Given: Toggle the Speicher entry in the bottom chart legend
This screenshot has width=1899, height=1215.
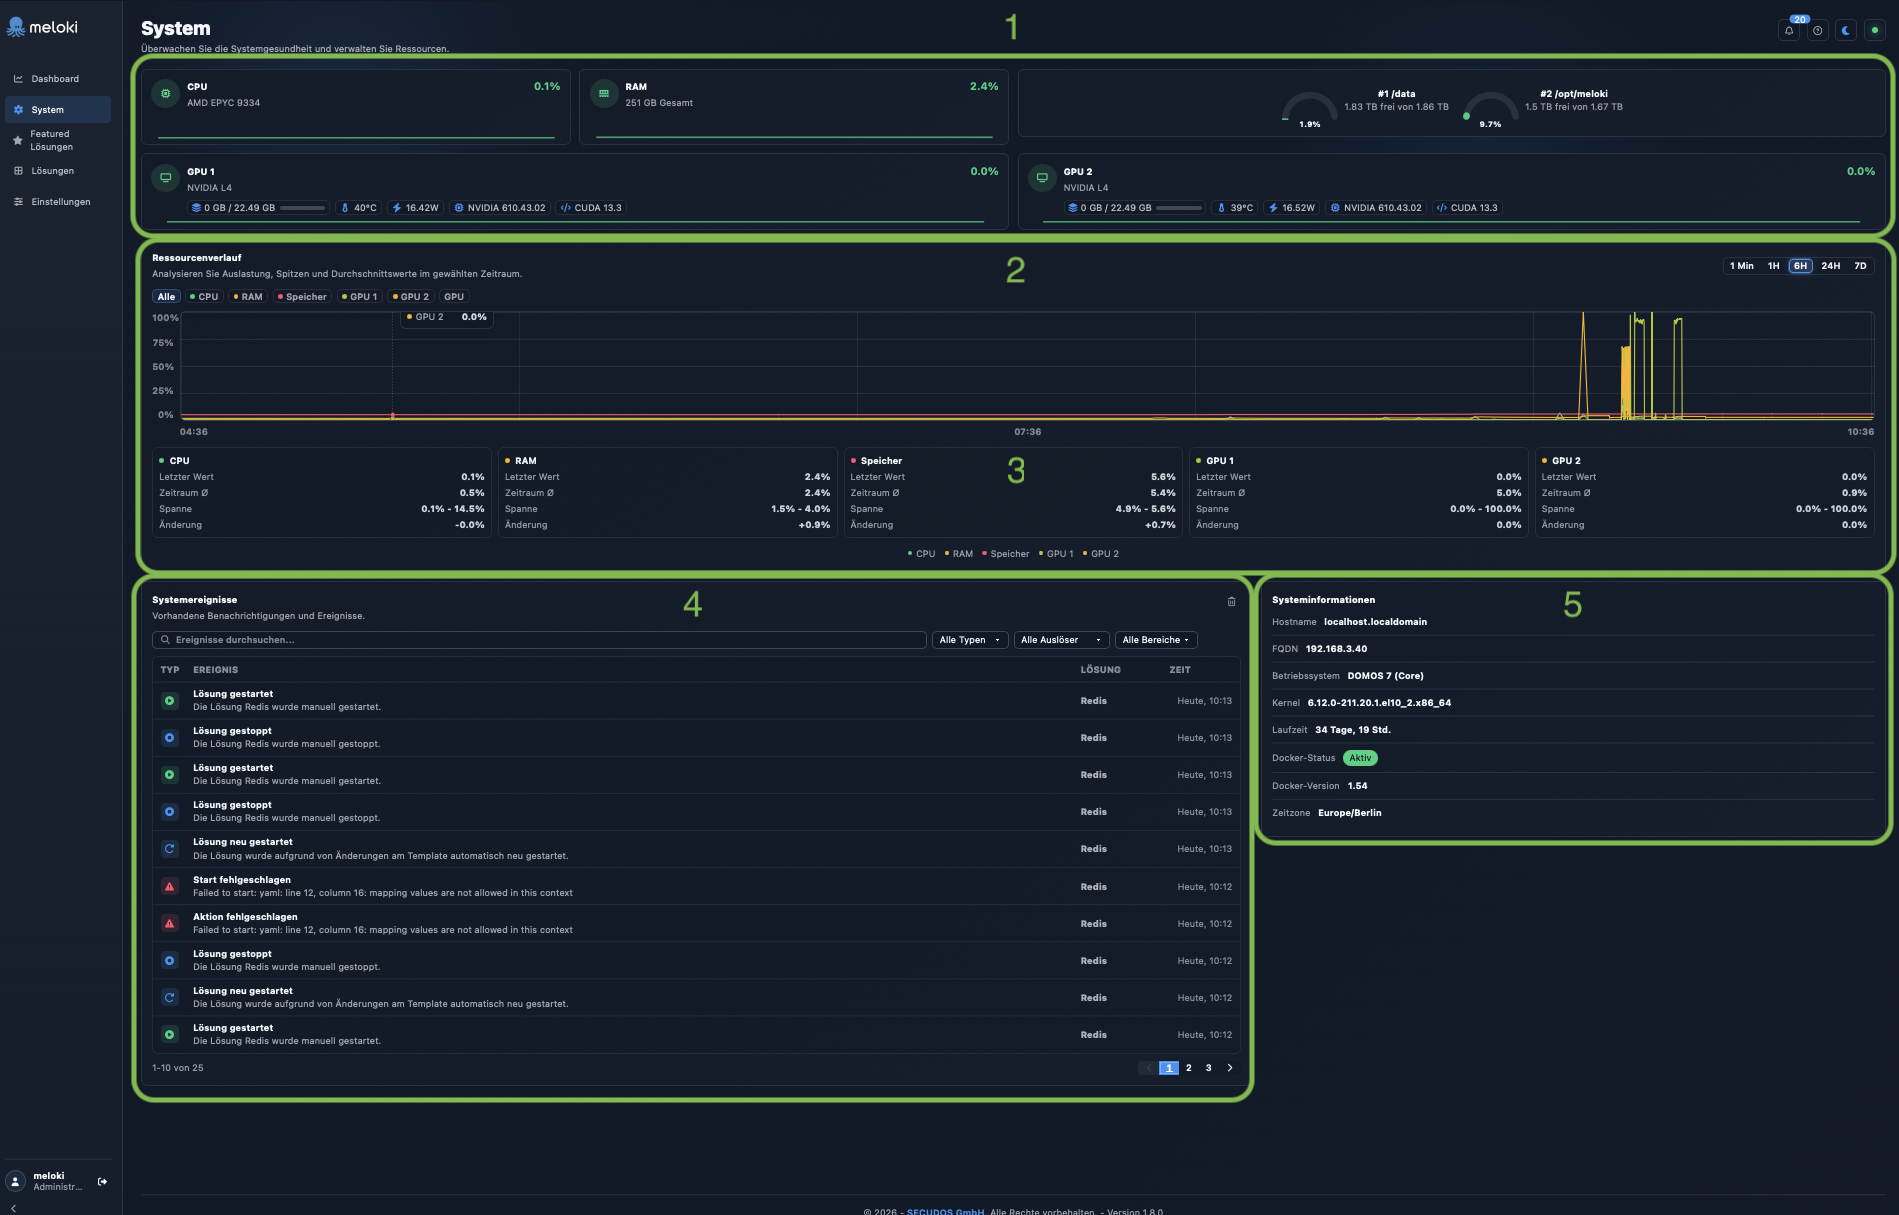Looking at the screenshot, I should [x=1005, y=554].
